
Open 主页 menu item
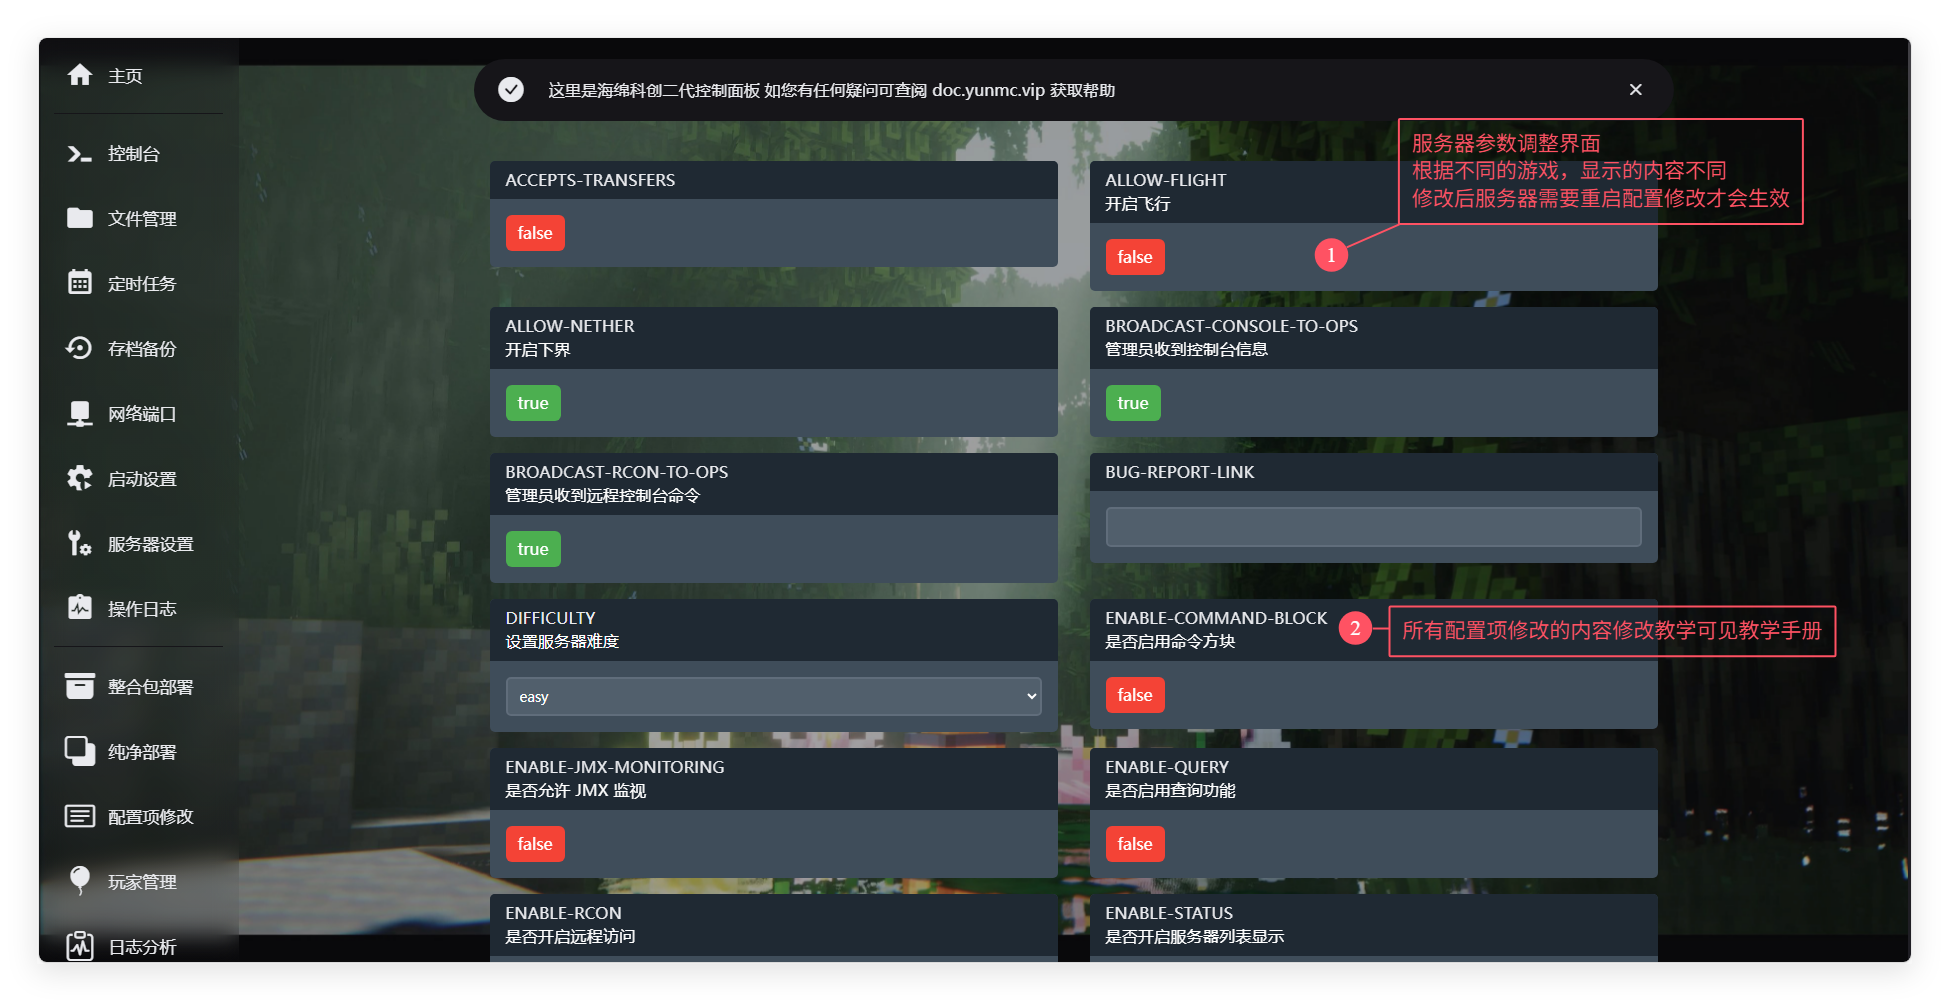coord(125,76)
